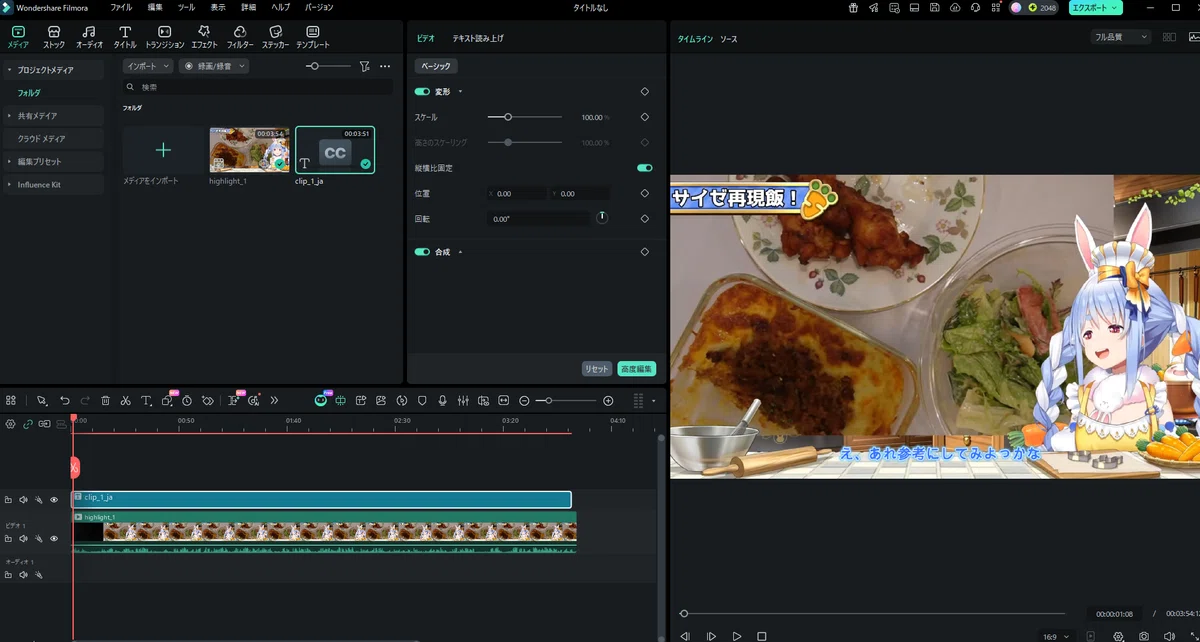Click the undo arrow in timeline toolbar
This screenshot has height=642, width=1200.
point(65,400)
